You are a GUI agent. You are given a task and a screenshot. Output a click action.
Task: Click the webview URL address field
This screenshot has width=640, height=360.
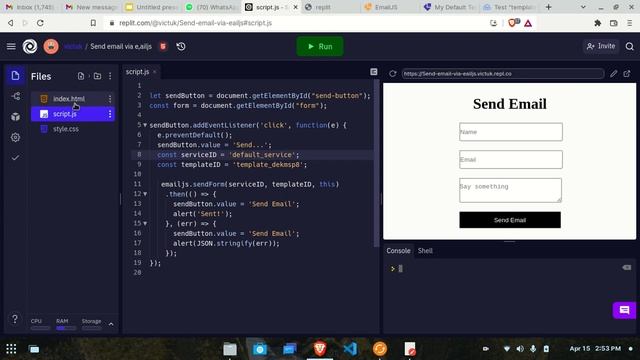coord(502,74)
